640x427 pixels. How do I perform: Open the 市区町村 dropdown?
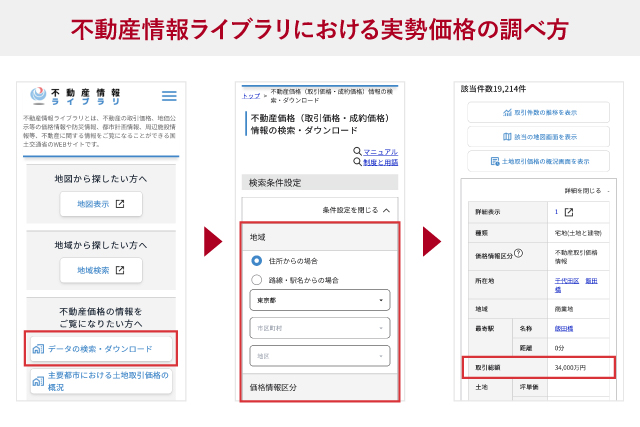pos(320,328)
